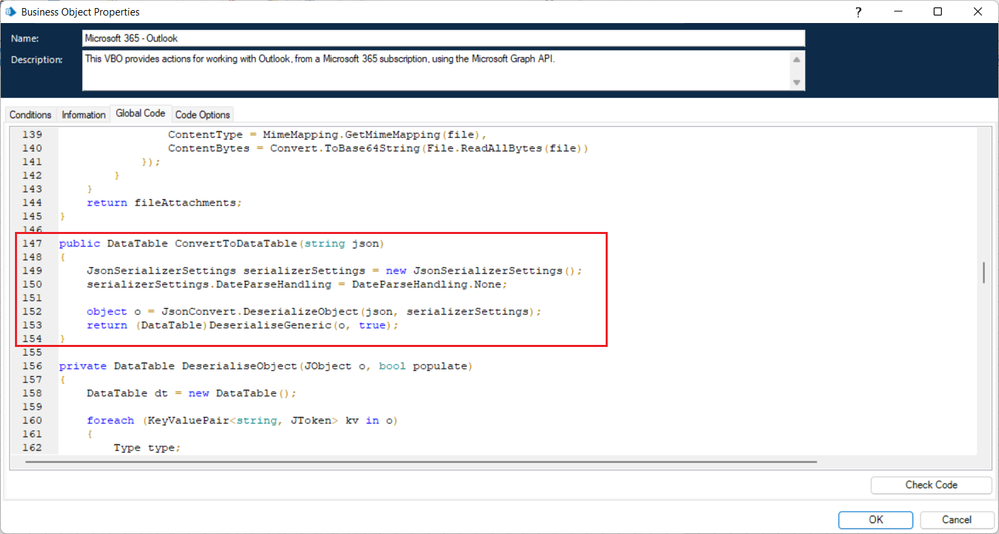Click the code editor vertical scrollbar thumb
This screenshot has height=534, width=999.
(x=984, y=272)
